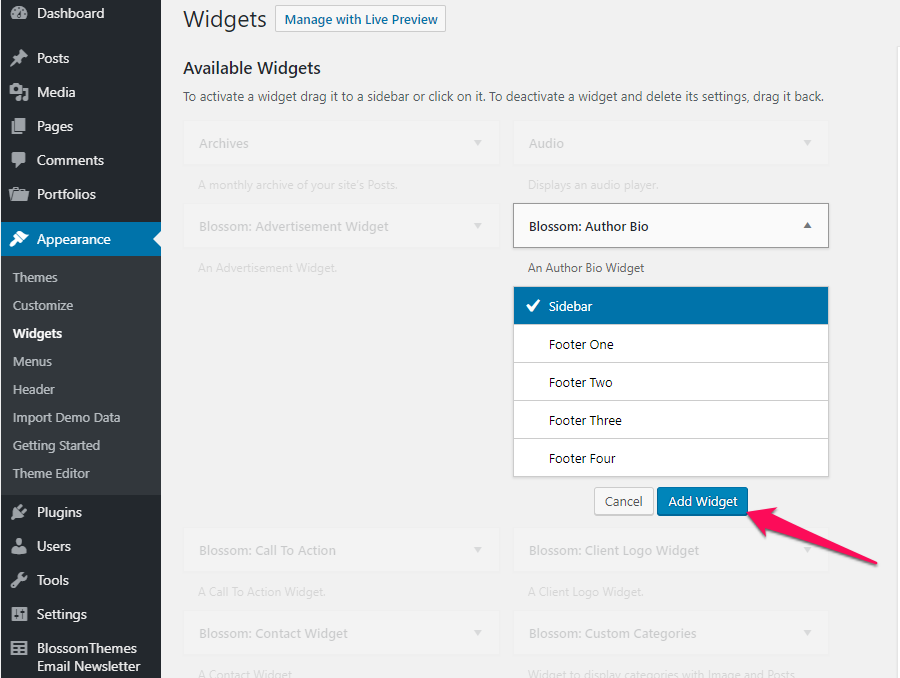
Task: Open the Media menu item
Action: pos(56,92)
